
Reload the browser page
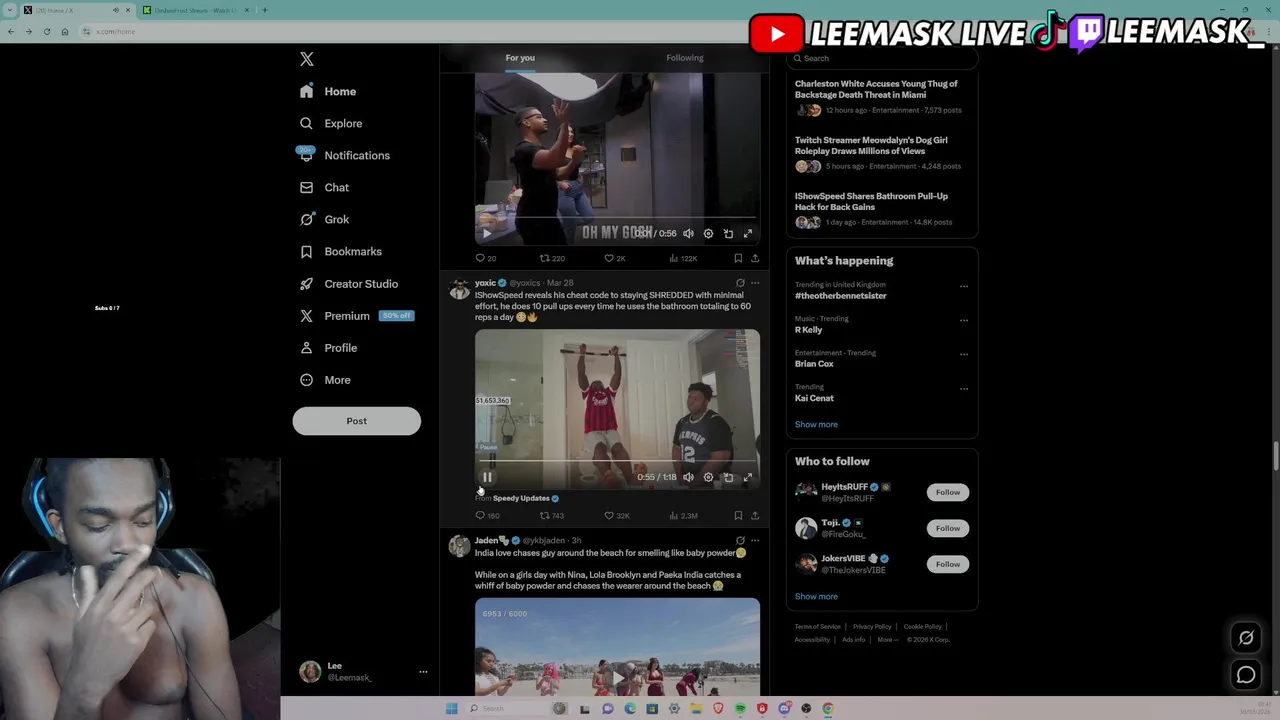(x=46, y=31)
